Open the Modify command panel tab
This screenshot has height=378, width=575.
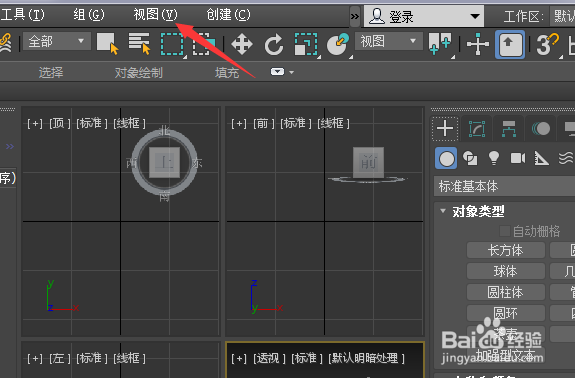tap(477, 129)
